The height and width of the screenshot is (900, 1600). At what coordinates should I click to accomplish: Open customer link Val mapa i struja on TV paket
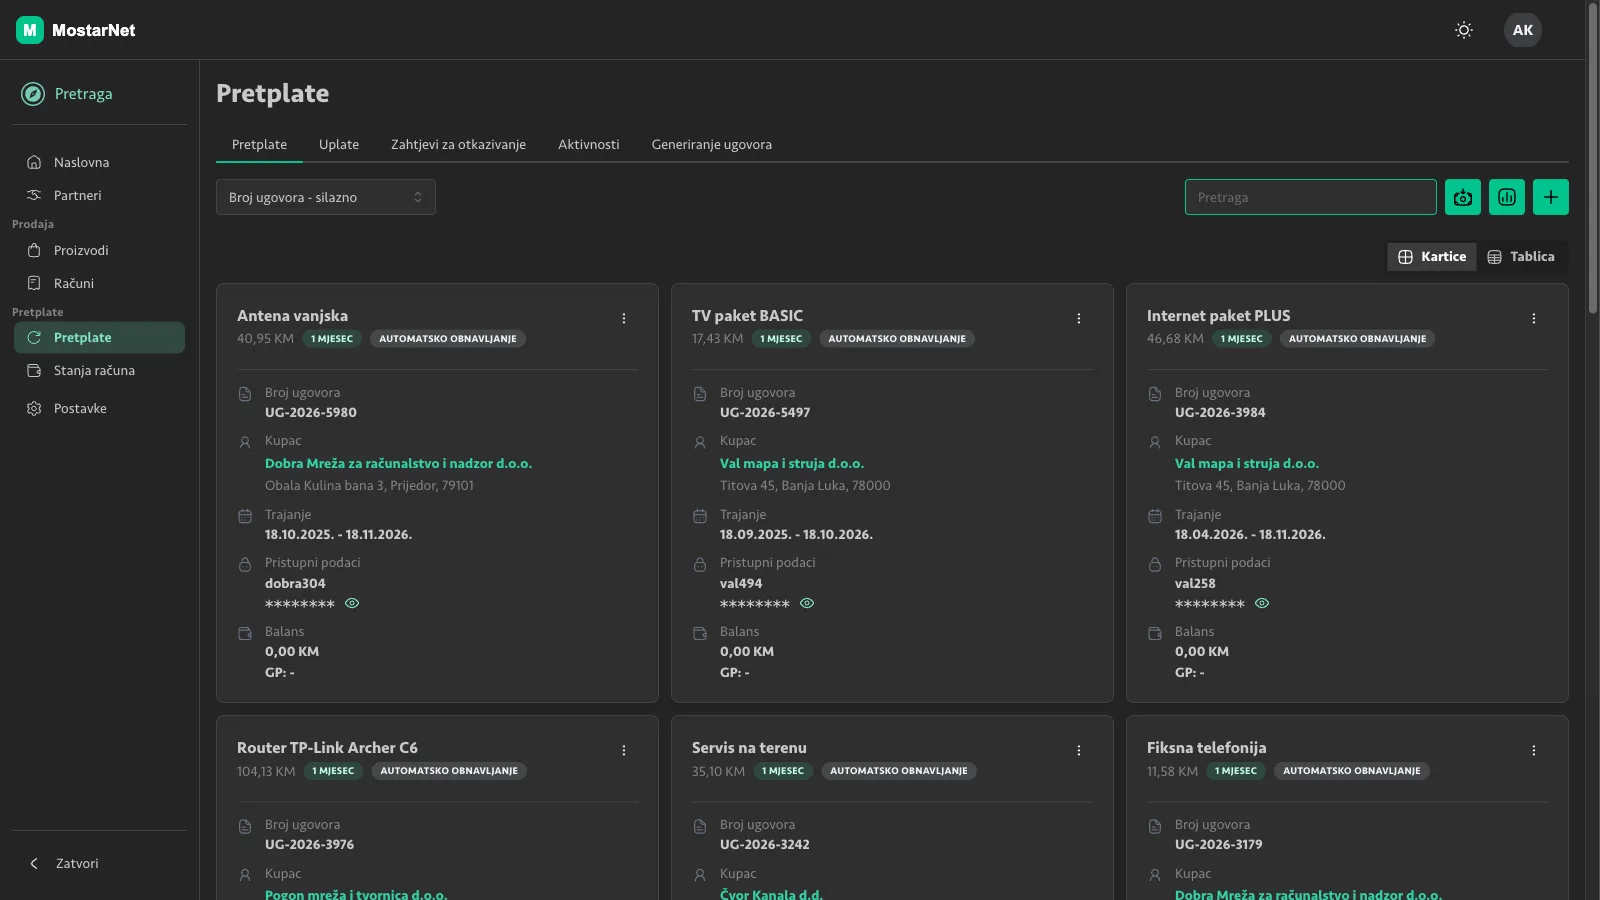pyautogui.click(x=792, y=463)
